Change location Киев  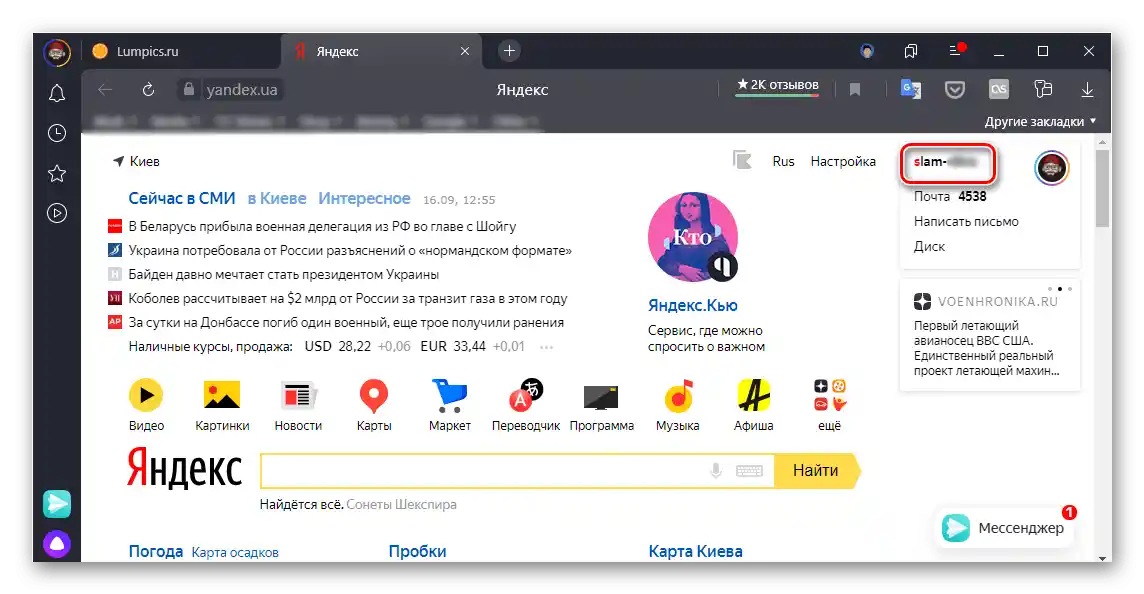point(136,161)
